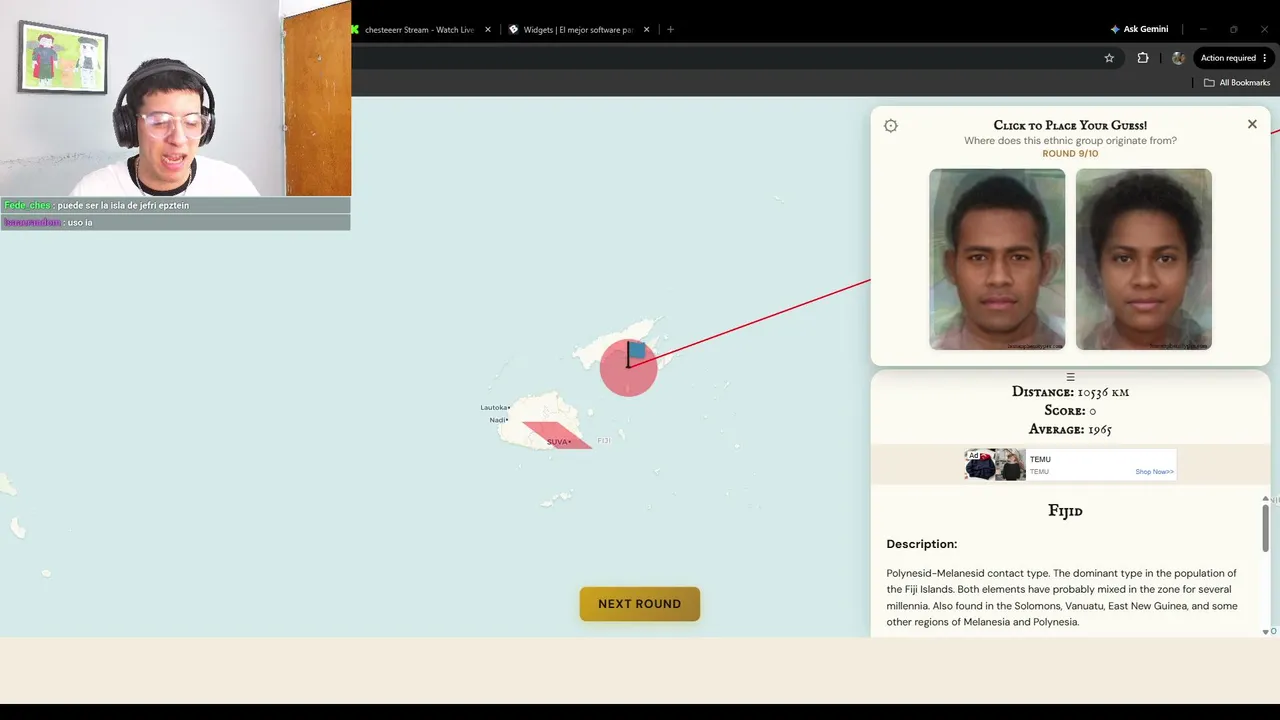The image size is (1280, 720).
Task: Close the Widgets tab
Action: pyautogui.click(x=646, y=30)
